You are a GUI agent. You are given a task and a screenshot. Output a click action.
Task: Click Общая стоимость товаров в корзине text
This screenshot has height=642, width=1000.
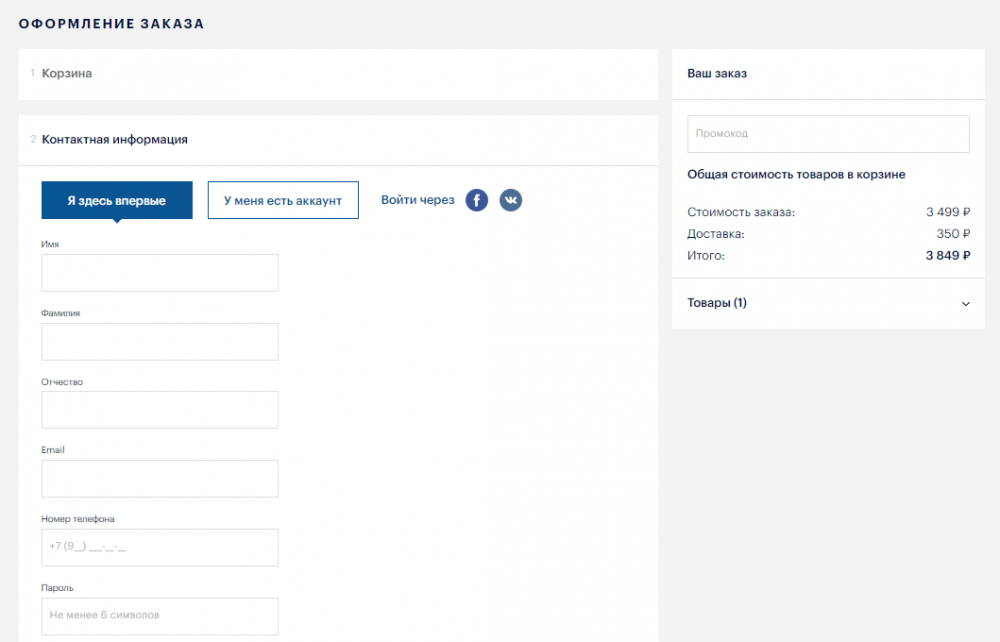tap(796, 175)
